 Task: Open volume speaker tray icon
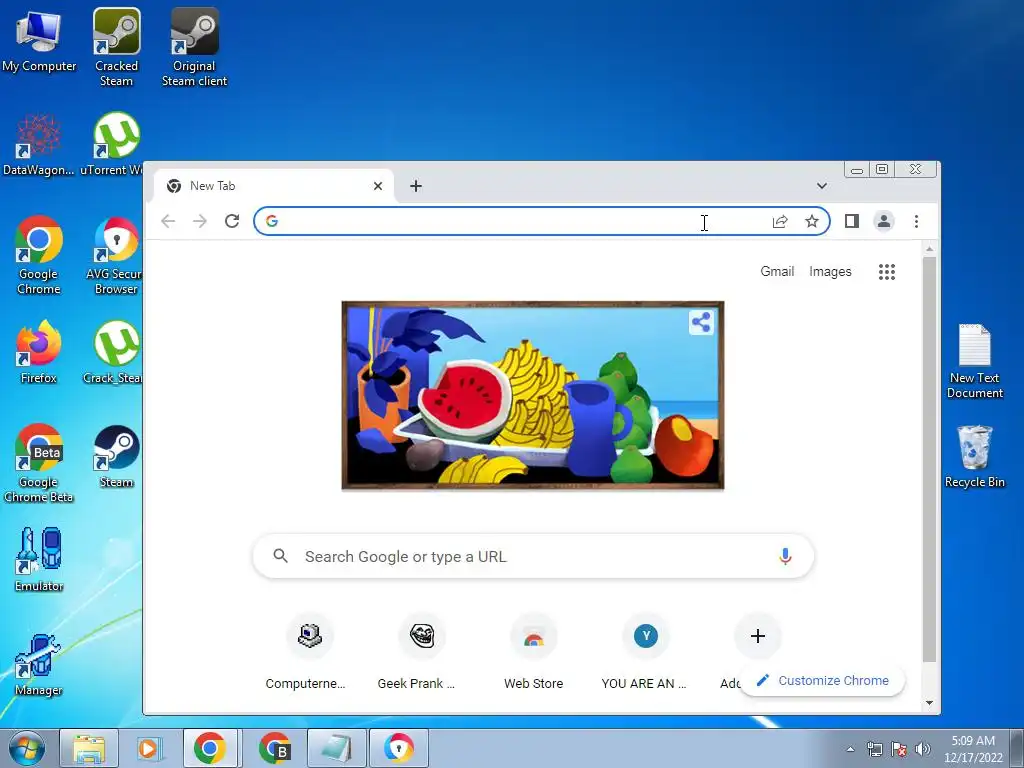922,749
